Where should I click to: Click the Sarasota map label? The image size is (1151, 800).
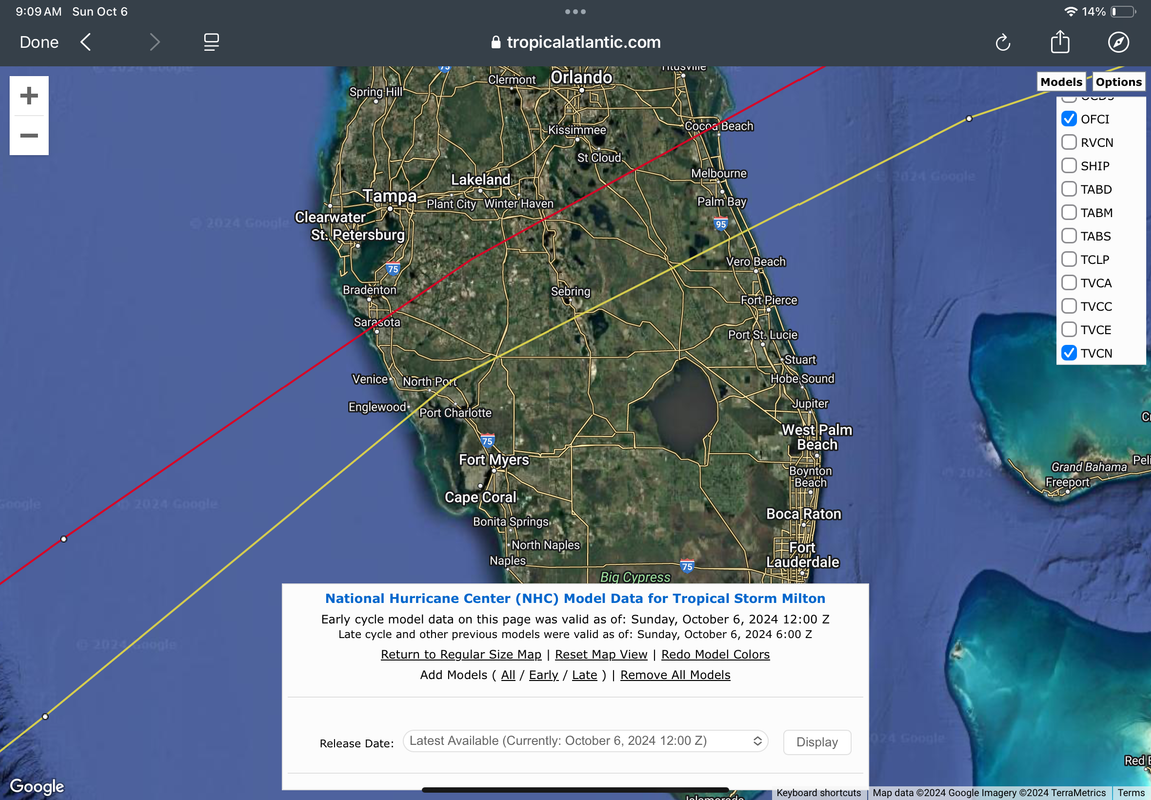pos(377,322)
